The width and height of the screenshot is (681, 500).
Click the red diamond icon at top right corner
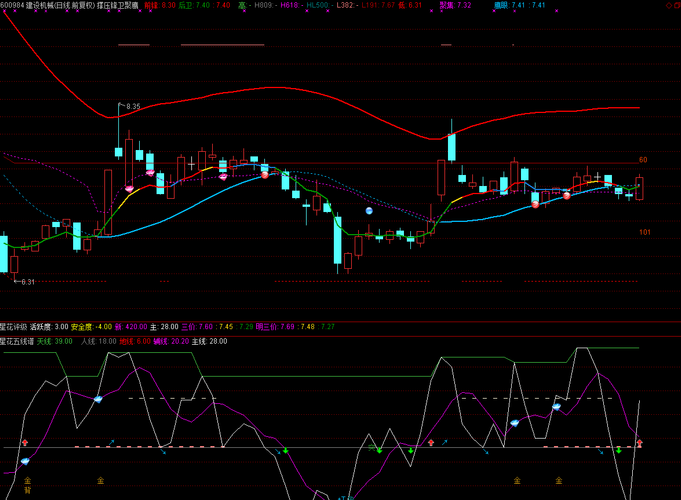point(668,5)
